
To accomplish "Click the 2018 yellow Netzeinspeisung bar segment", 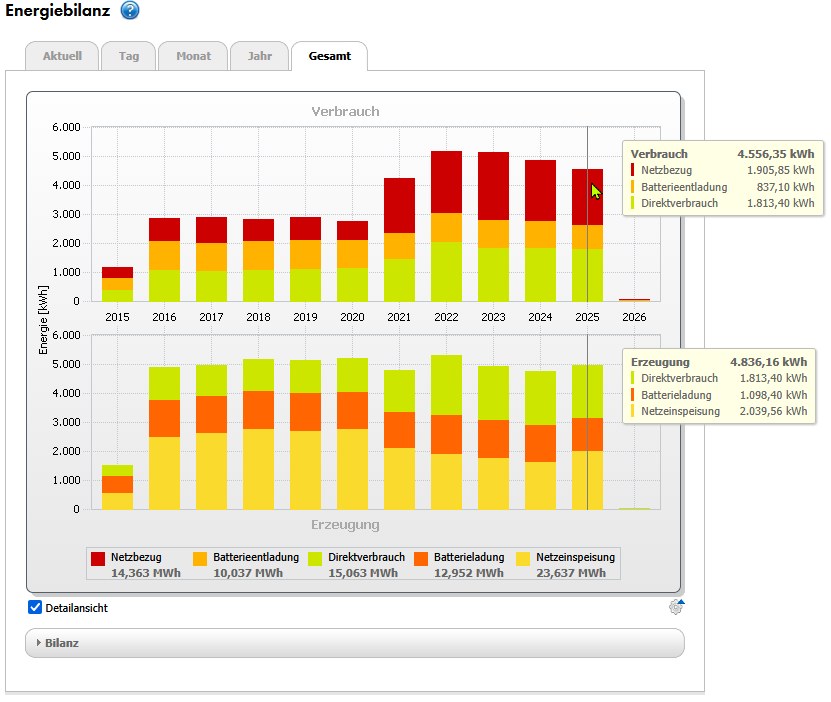I will (258, 470).
